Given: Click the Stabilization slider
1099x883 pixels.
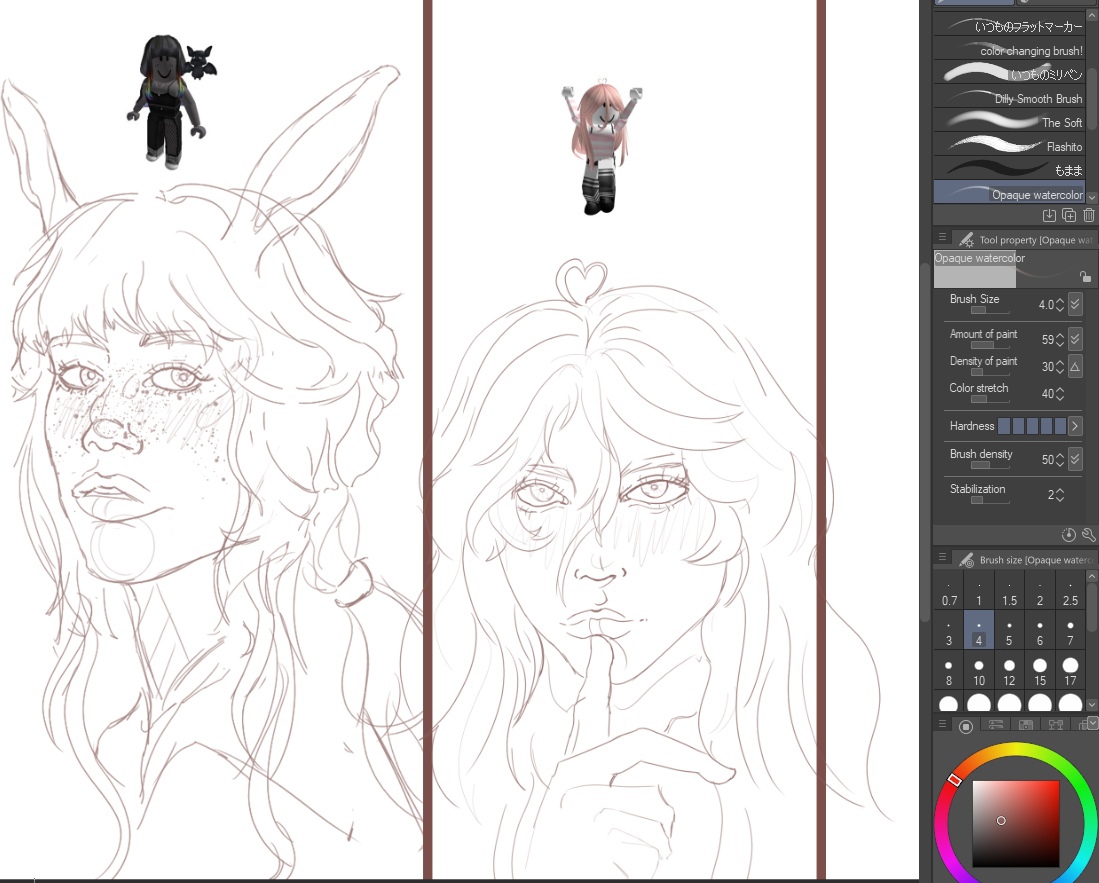Looking at the screenshot, I should (990, 500).
